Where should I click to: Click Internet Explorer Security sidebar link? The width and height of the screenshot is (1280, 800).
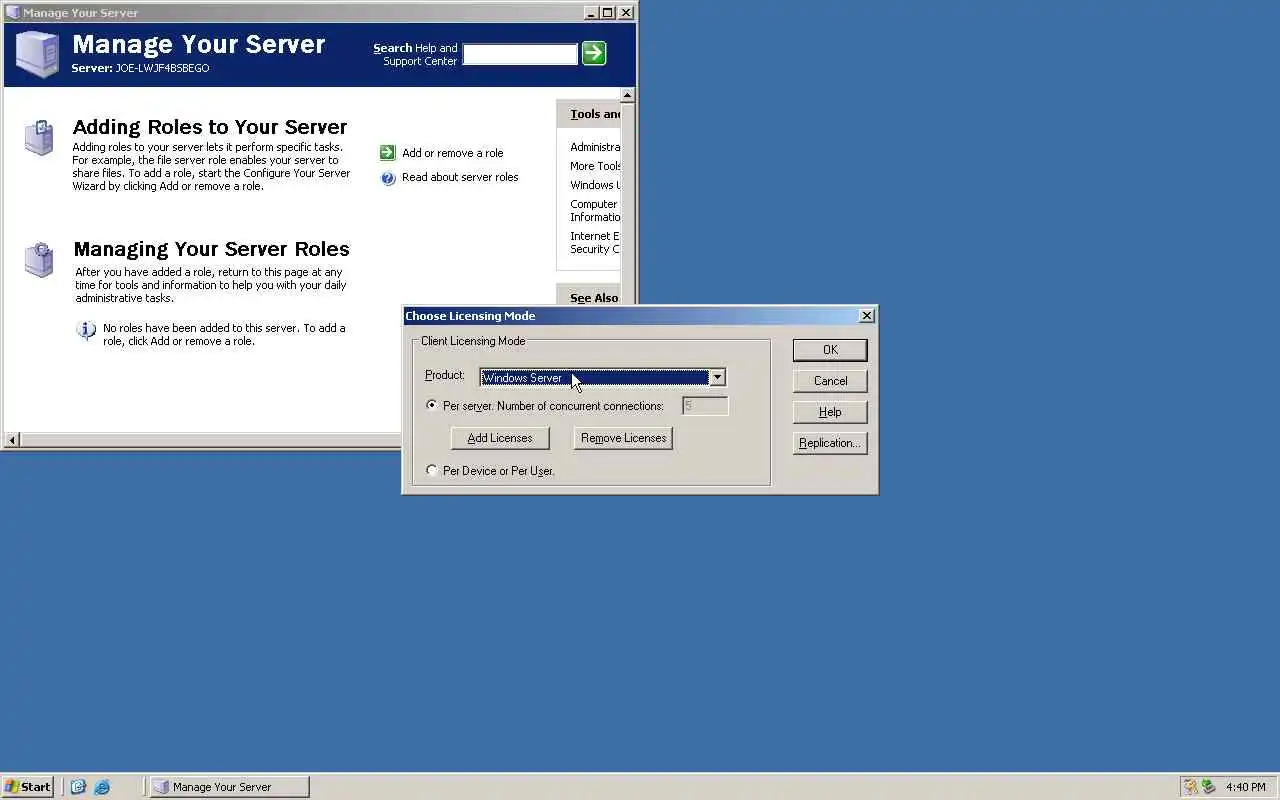click(x=595, y=243)
